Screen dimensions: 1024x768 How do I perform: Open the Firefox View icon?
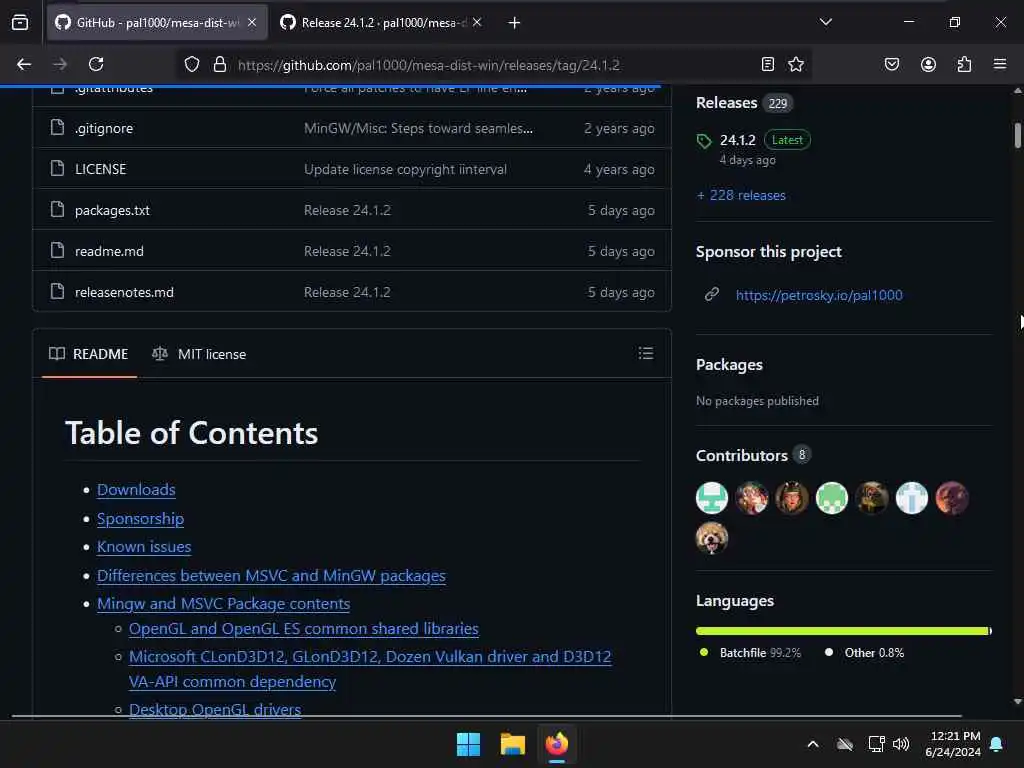pyautogui.click(x=20, y=22)
